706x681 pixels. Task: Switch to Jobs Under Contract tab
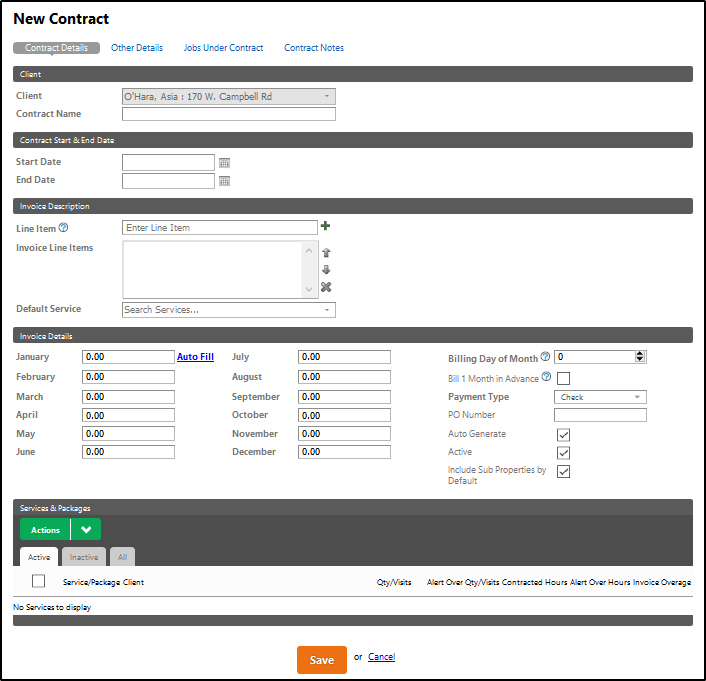[223, 48]
